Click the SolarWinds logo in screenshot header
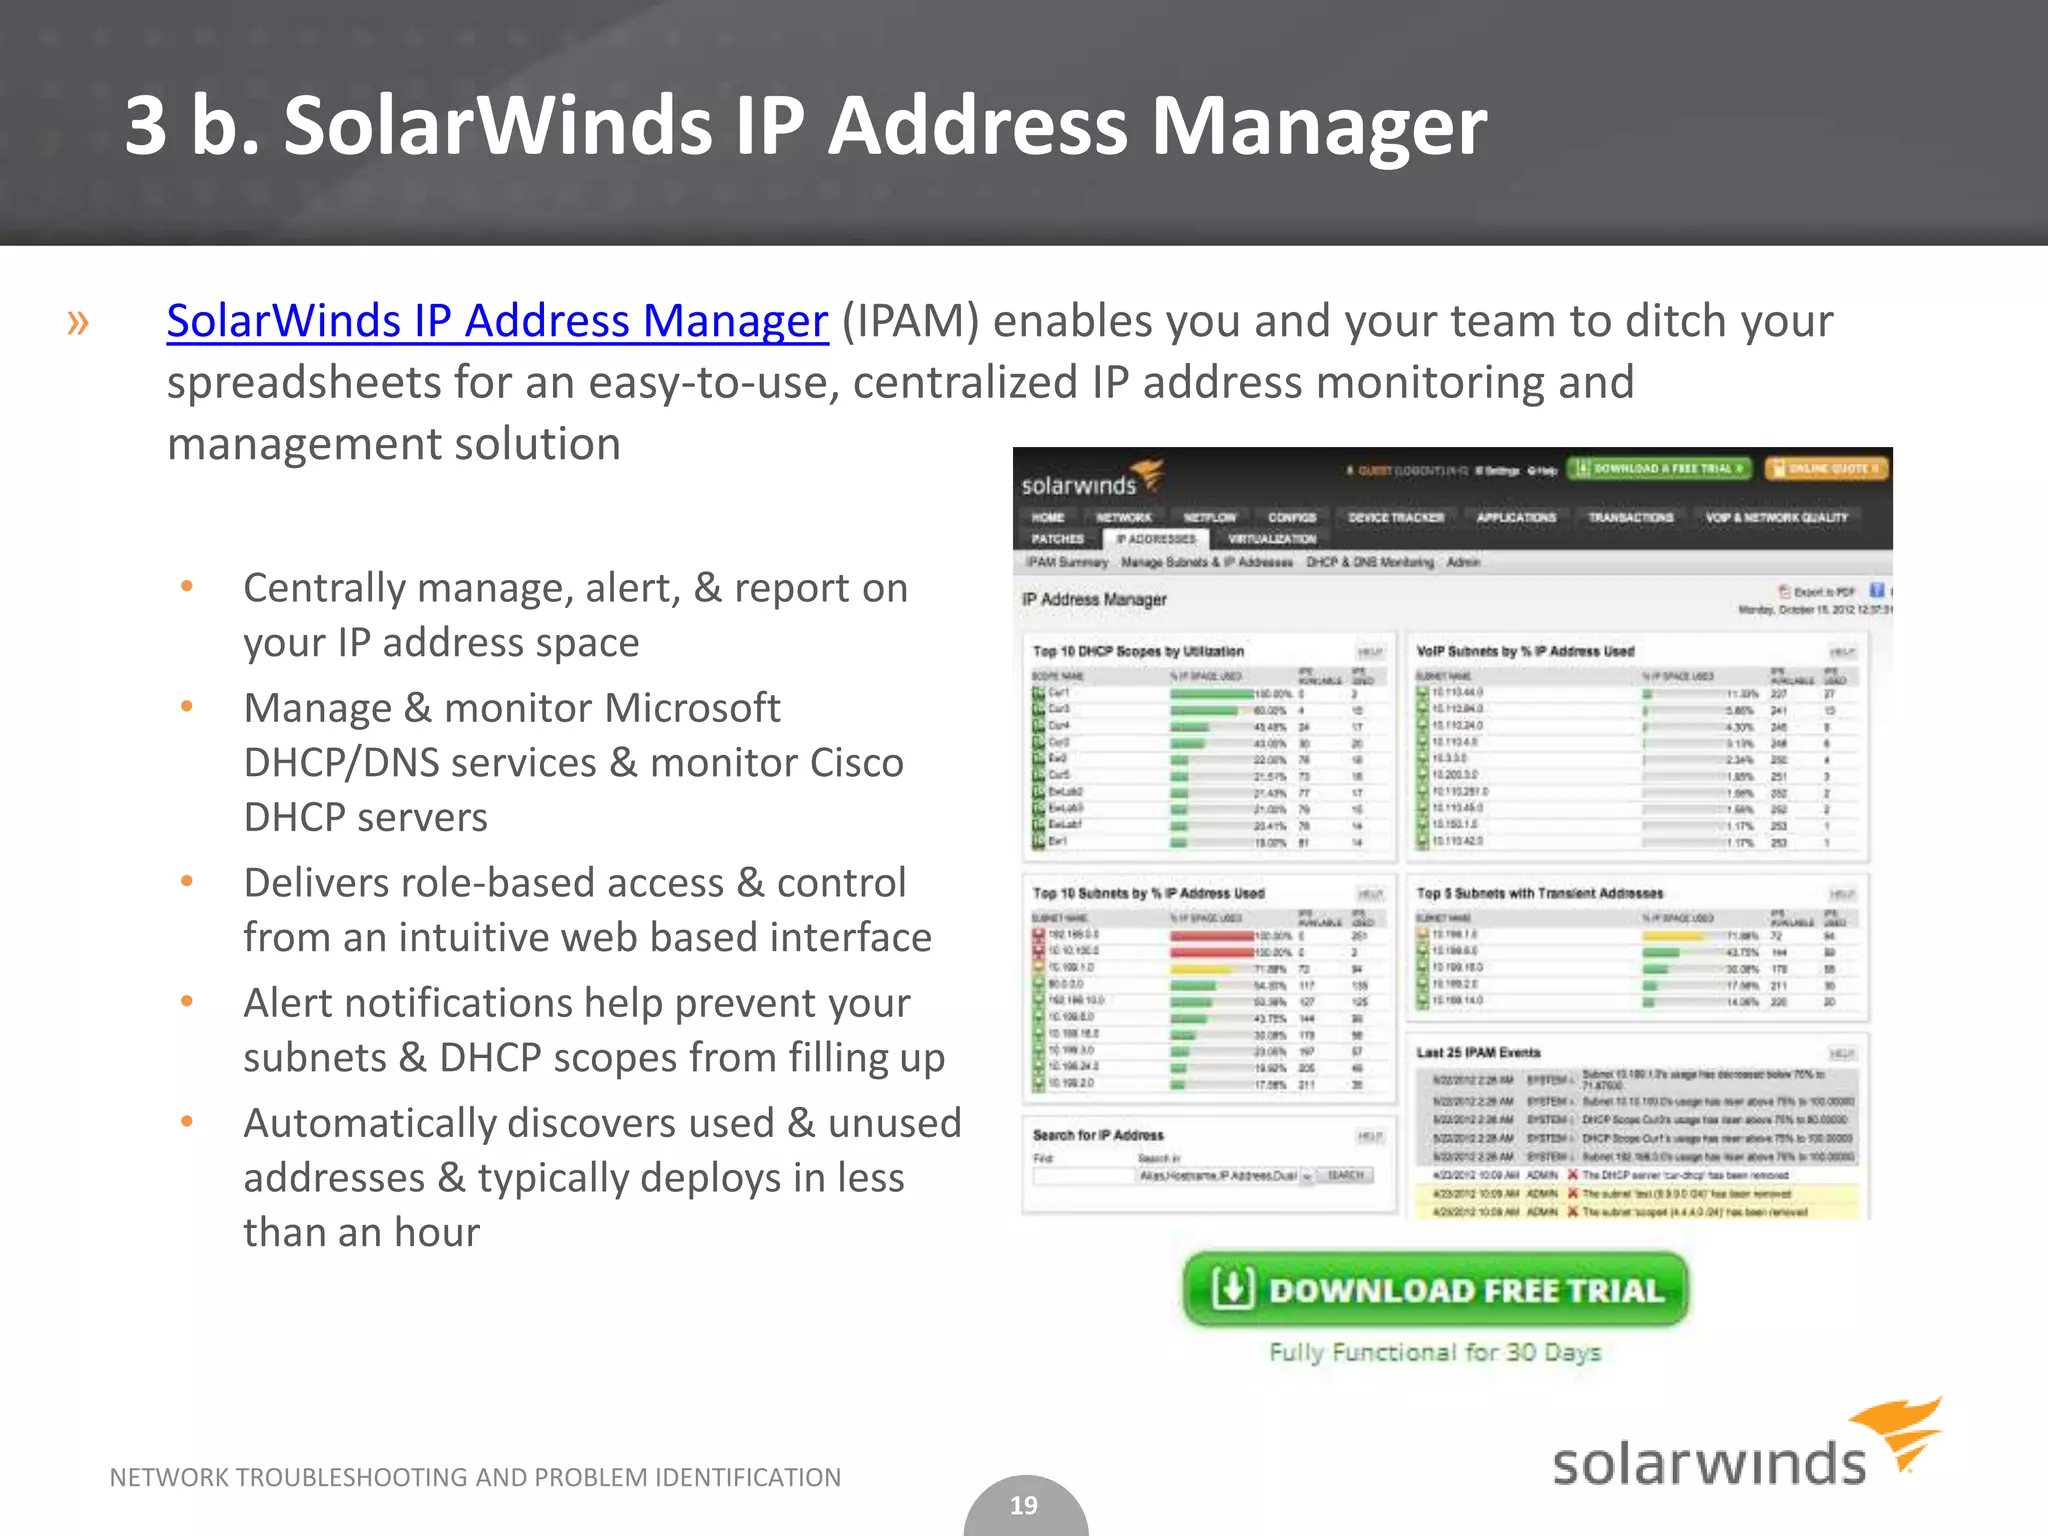The width and height of the screenshot is (2048, 1536). tap(1092, 478)
